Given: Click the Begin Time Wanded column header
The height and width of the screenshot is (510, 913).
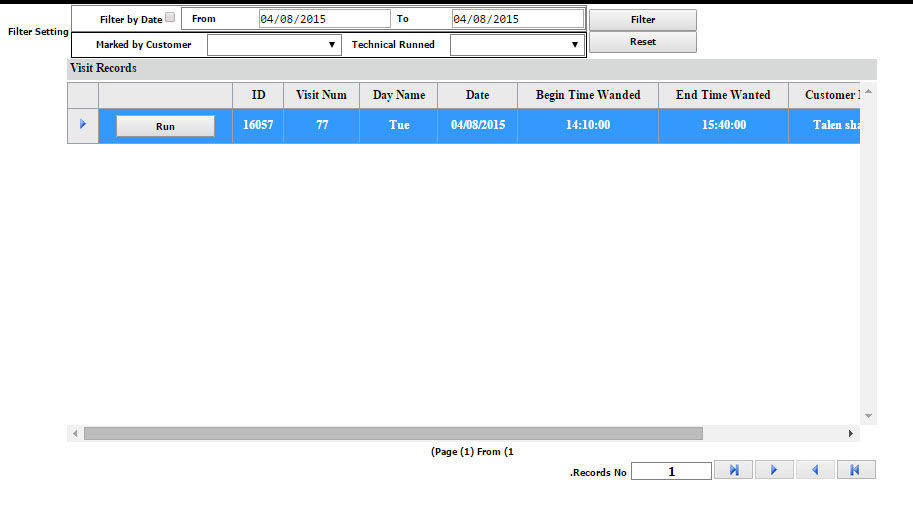Looking at the screenshot, I should point(587,95).
